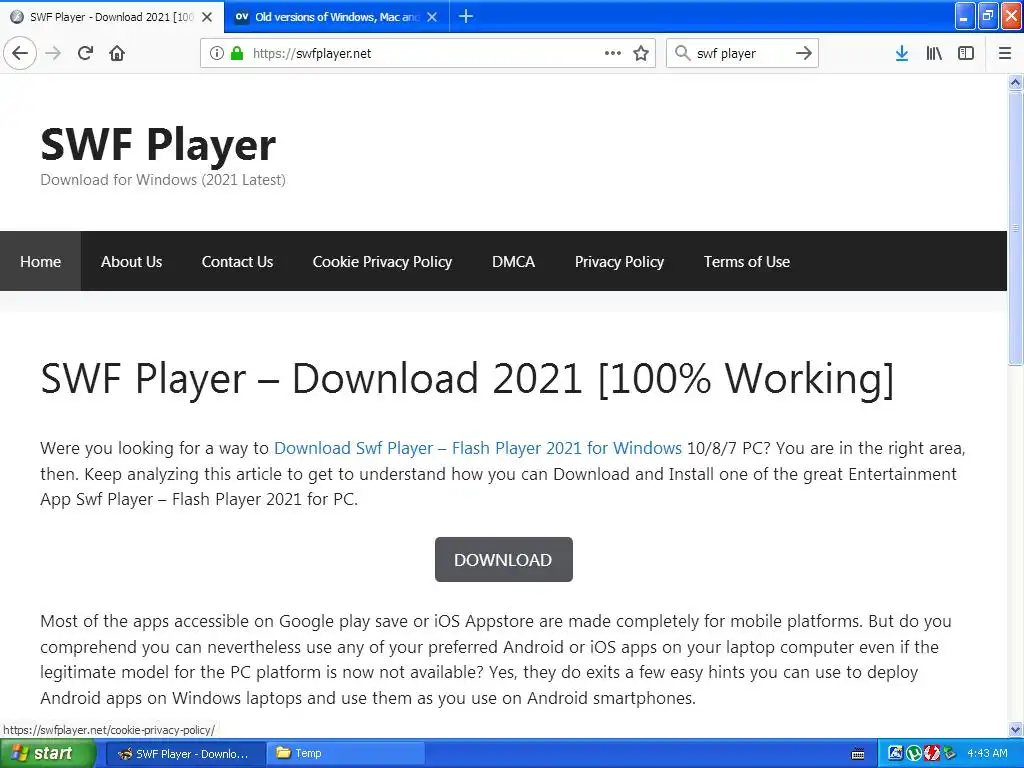Click the search field containing swf player
The width and height of the screenshot is (1024, 768).
(x=742, y=53)
